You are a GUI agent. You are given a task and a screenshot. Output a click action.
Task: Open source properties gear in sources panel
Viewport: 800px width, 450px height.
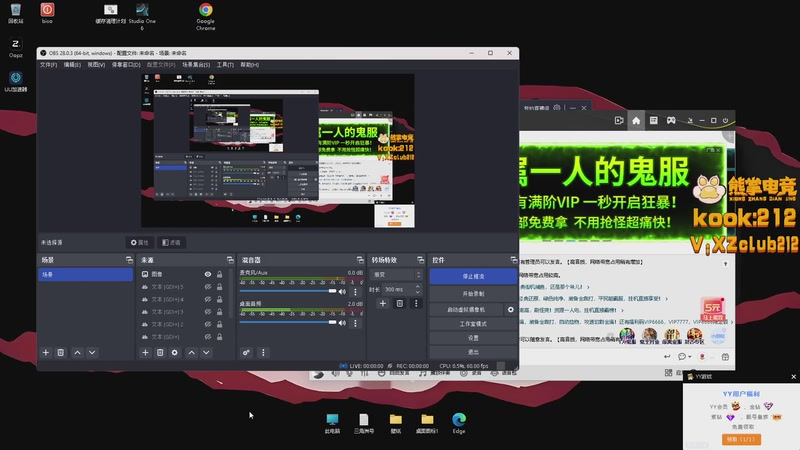click(x=174, y=353)
